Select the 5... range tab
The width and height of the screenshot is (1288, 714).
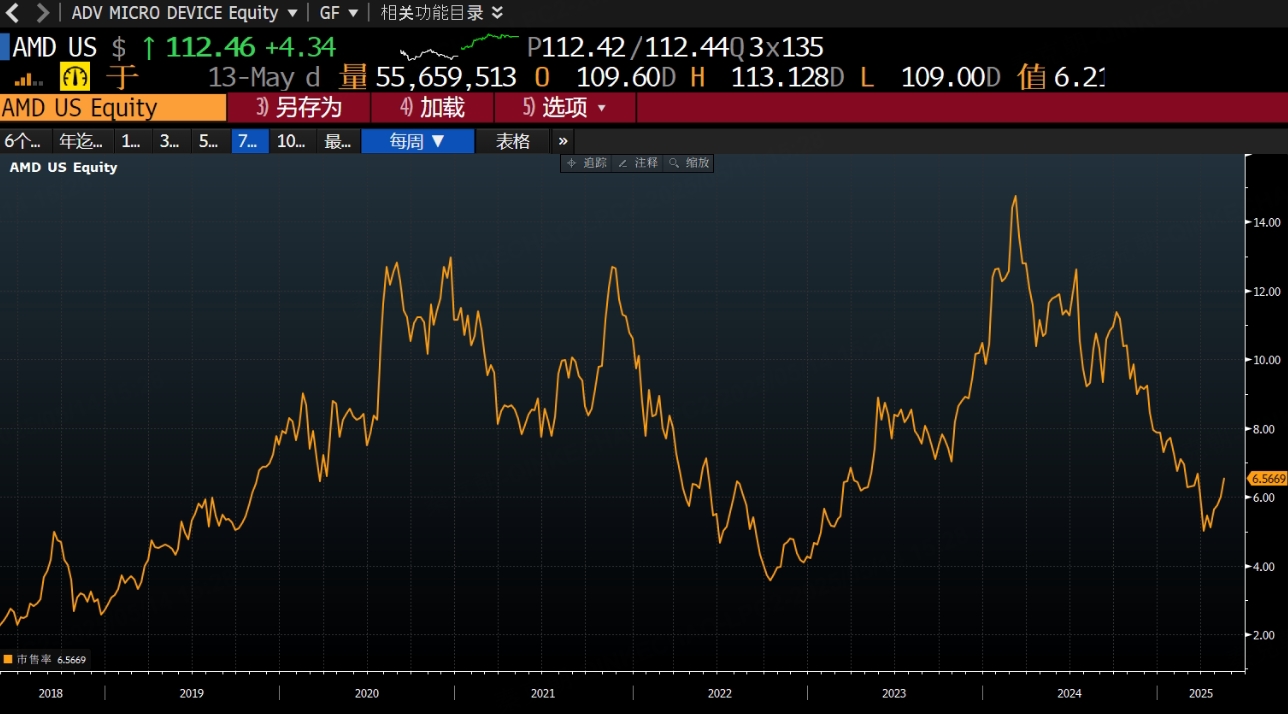210,141
